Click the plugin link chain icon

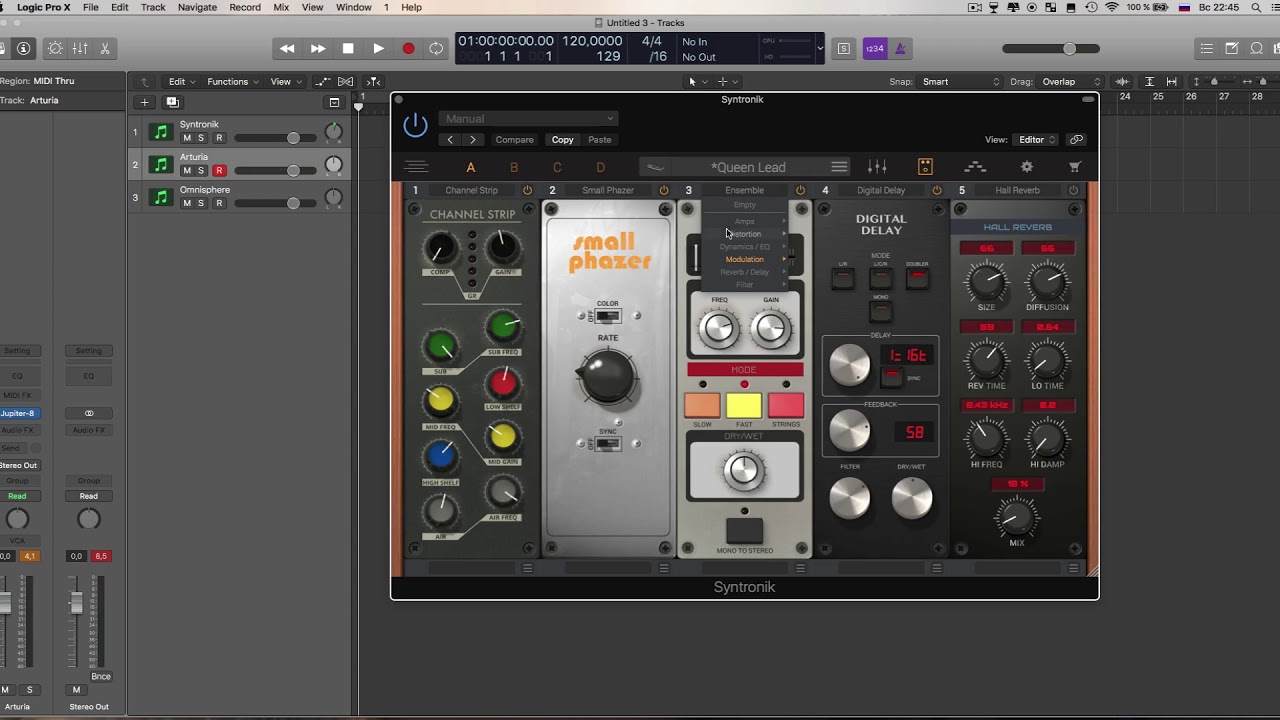click(1076, 140)
